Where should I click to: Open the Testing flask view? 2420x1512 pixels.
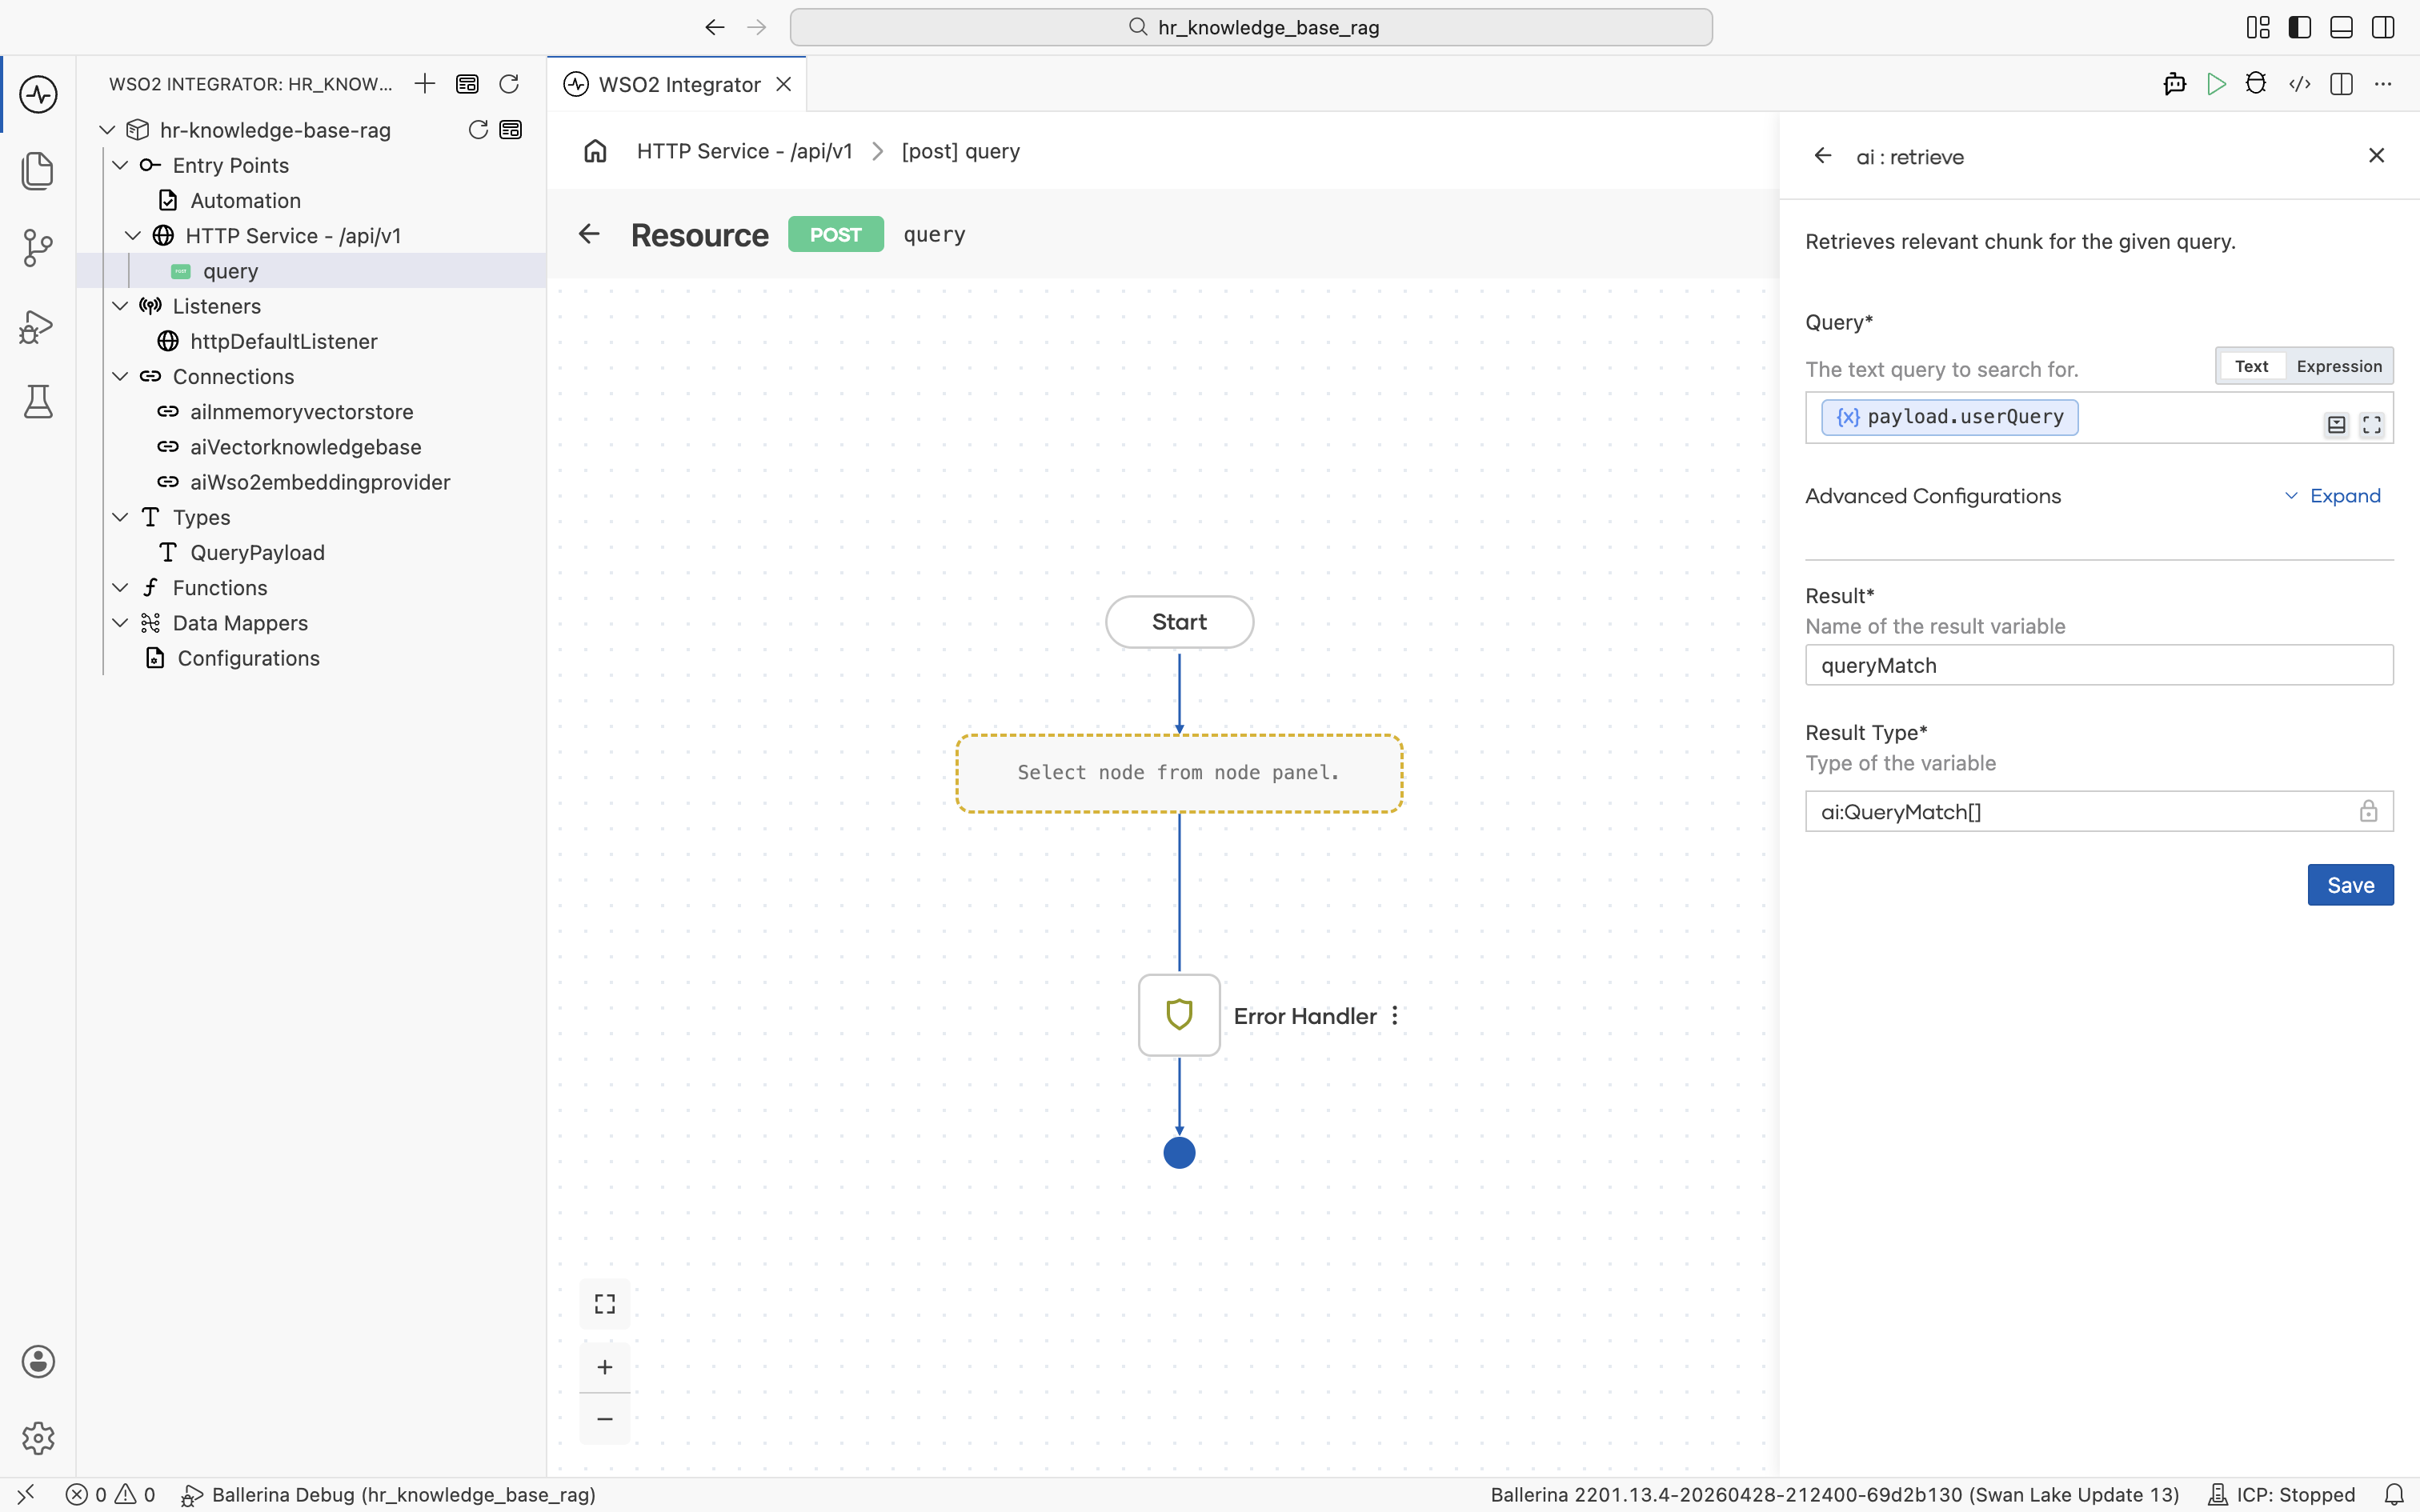tap(38, 401)
